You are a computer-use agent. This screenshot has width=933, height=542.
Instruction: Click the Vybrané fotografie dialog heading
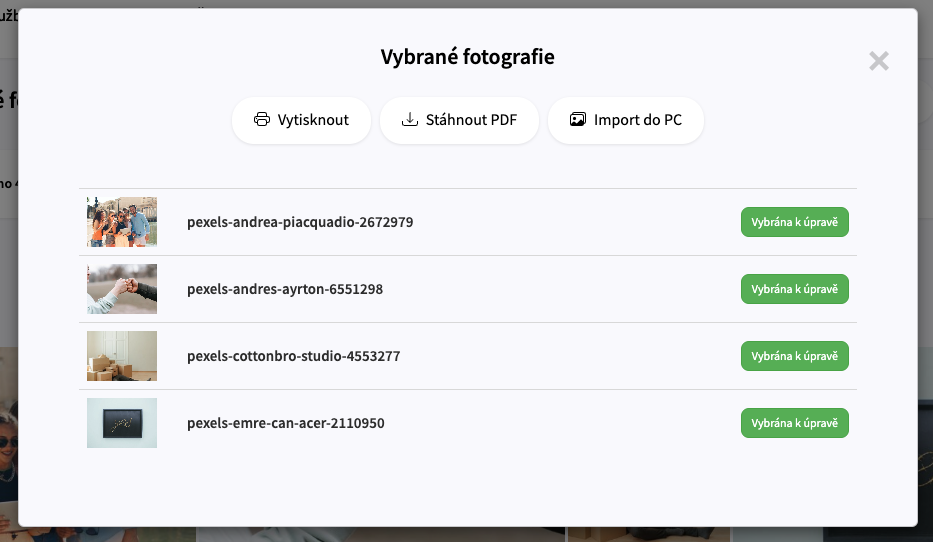point(468,57)
